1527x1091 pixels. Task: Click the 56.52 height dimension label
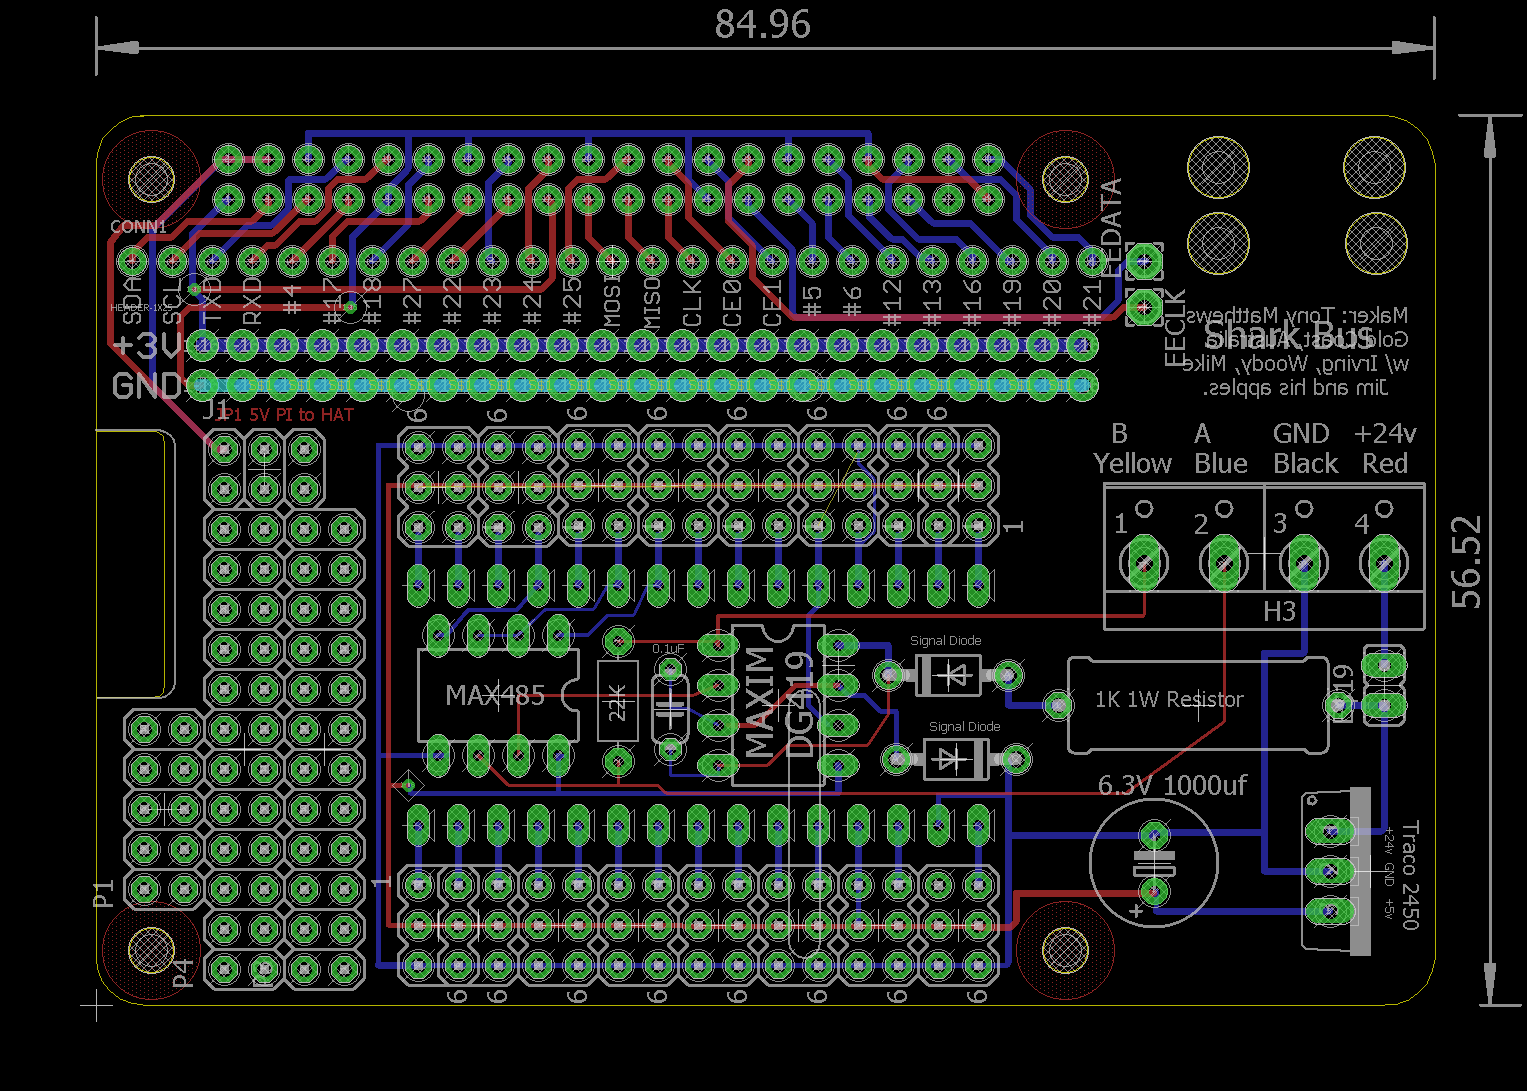(1468, 561)
